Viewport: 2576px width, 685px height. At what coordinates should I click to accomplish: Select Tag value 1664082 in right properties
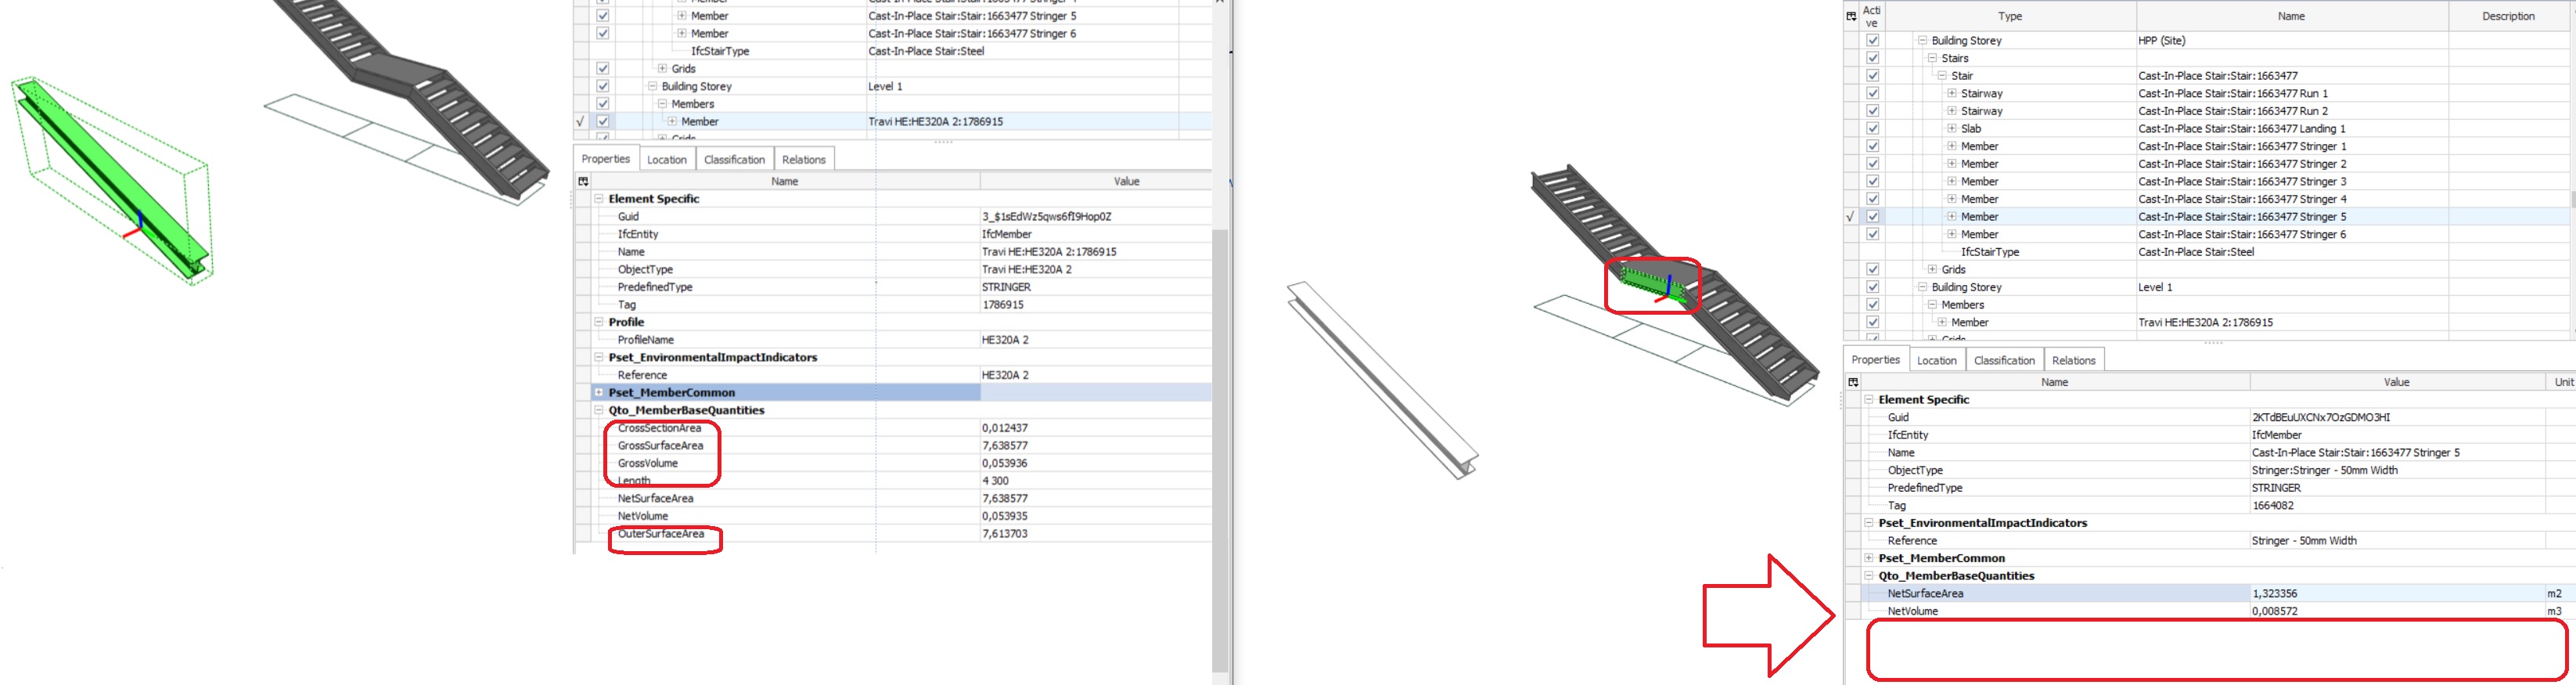pyautogui.click(x=2273, y=506)
